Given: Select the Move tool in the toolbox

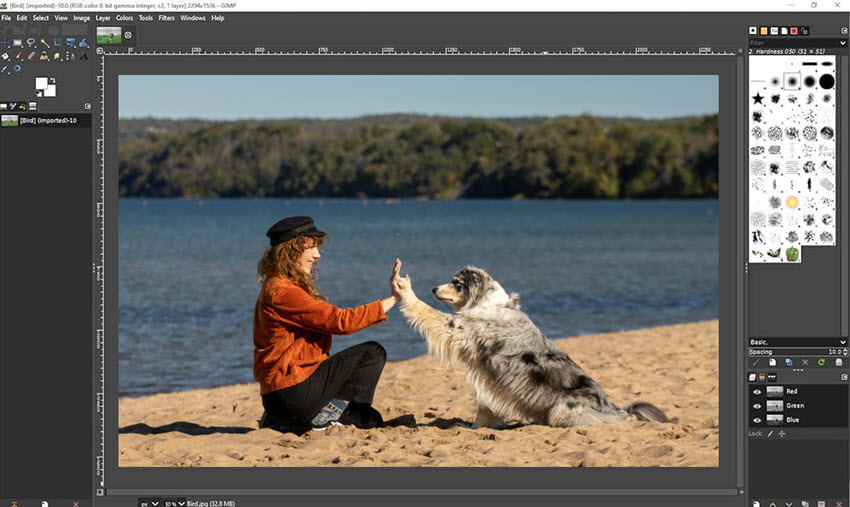Looking at the screenshot, I should (x=6, y=43).
